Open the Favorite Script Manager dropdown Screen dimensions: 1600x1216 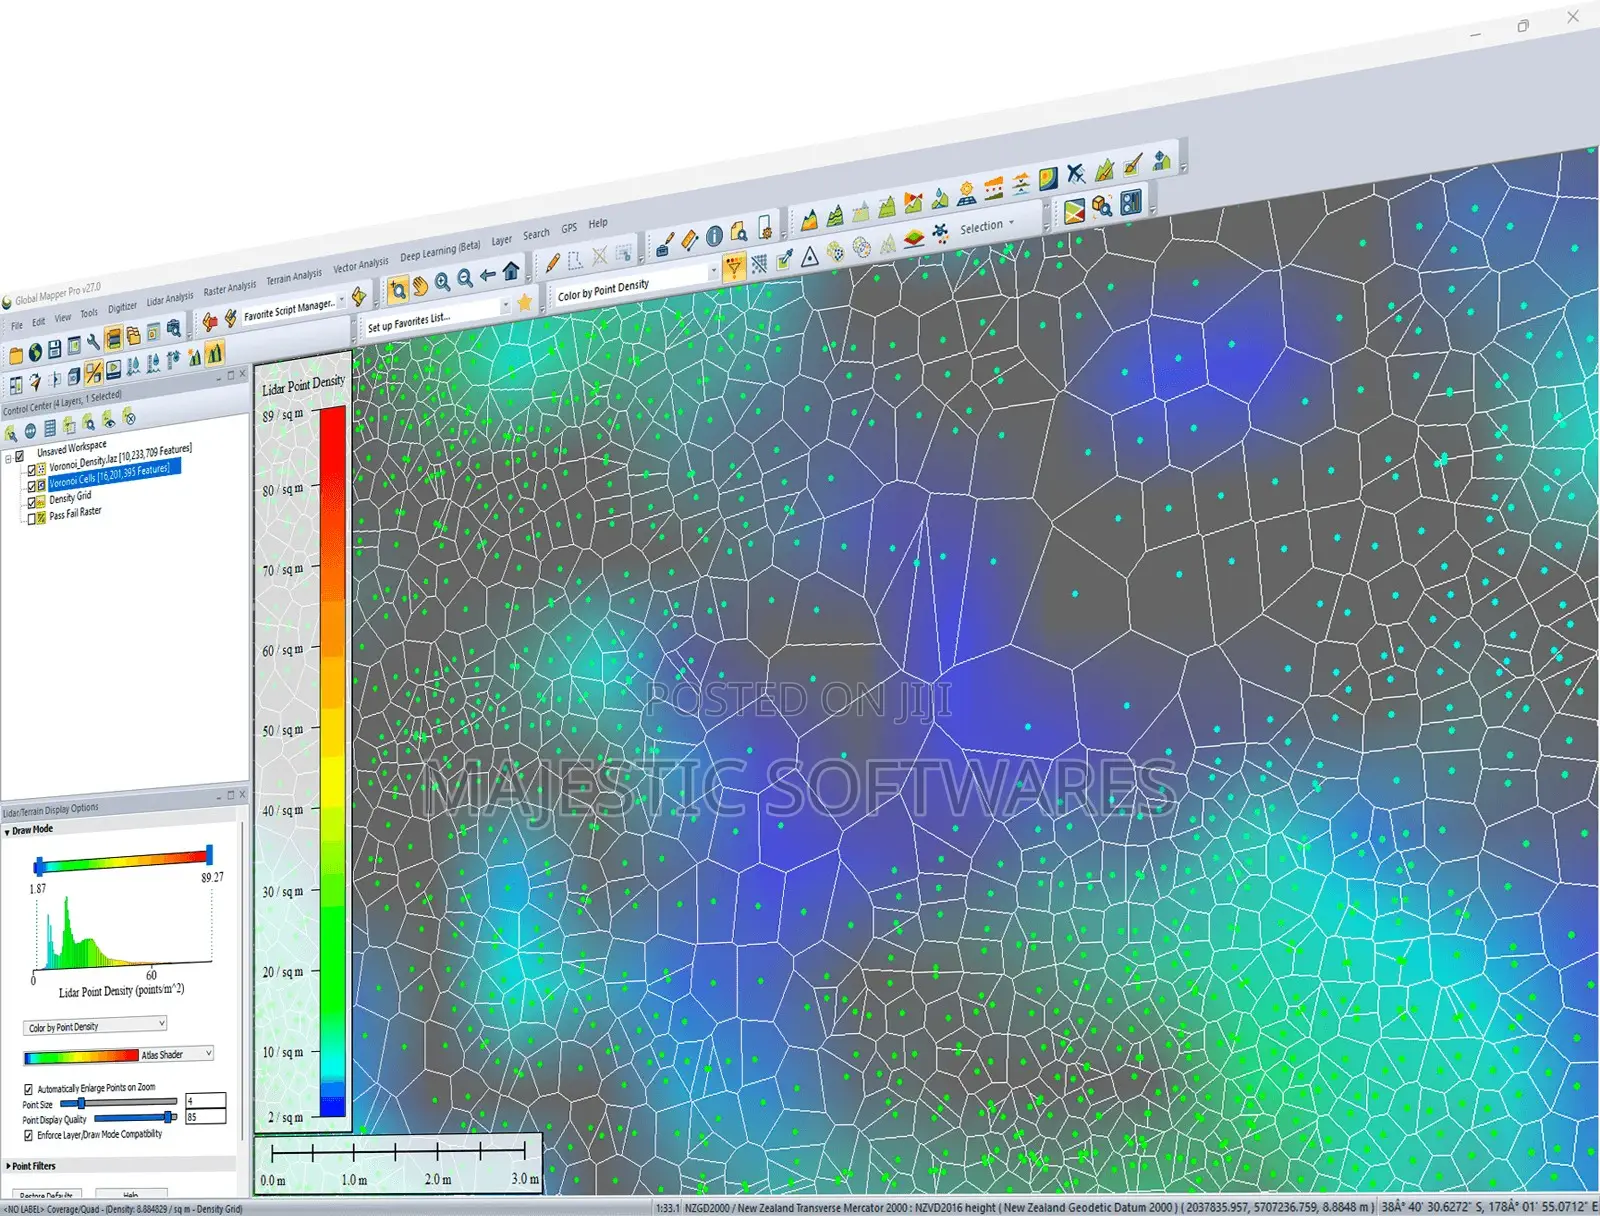tap(343, 300)
